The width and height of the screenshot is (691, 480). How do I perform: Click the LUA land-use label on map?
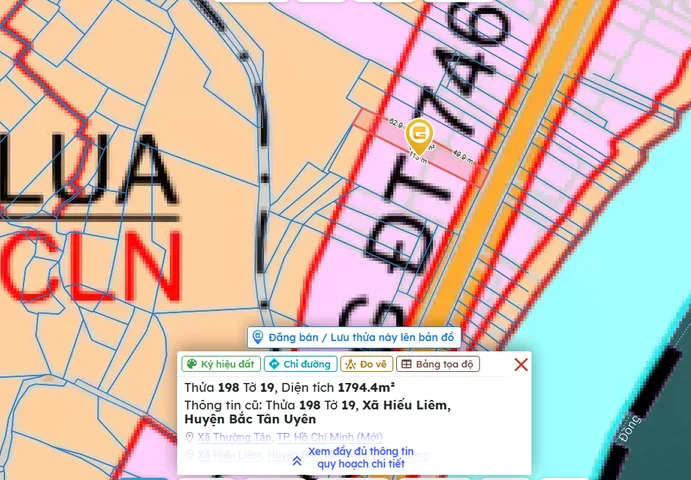(88, 170)
